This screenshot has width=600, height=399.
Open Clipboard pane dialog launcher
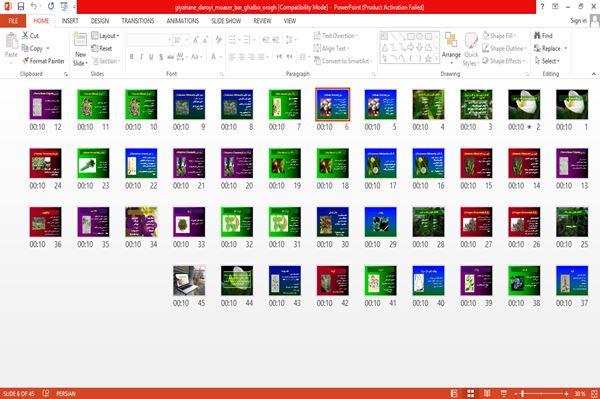(x=66, y=74)
